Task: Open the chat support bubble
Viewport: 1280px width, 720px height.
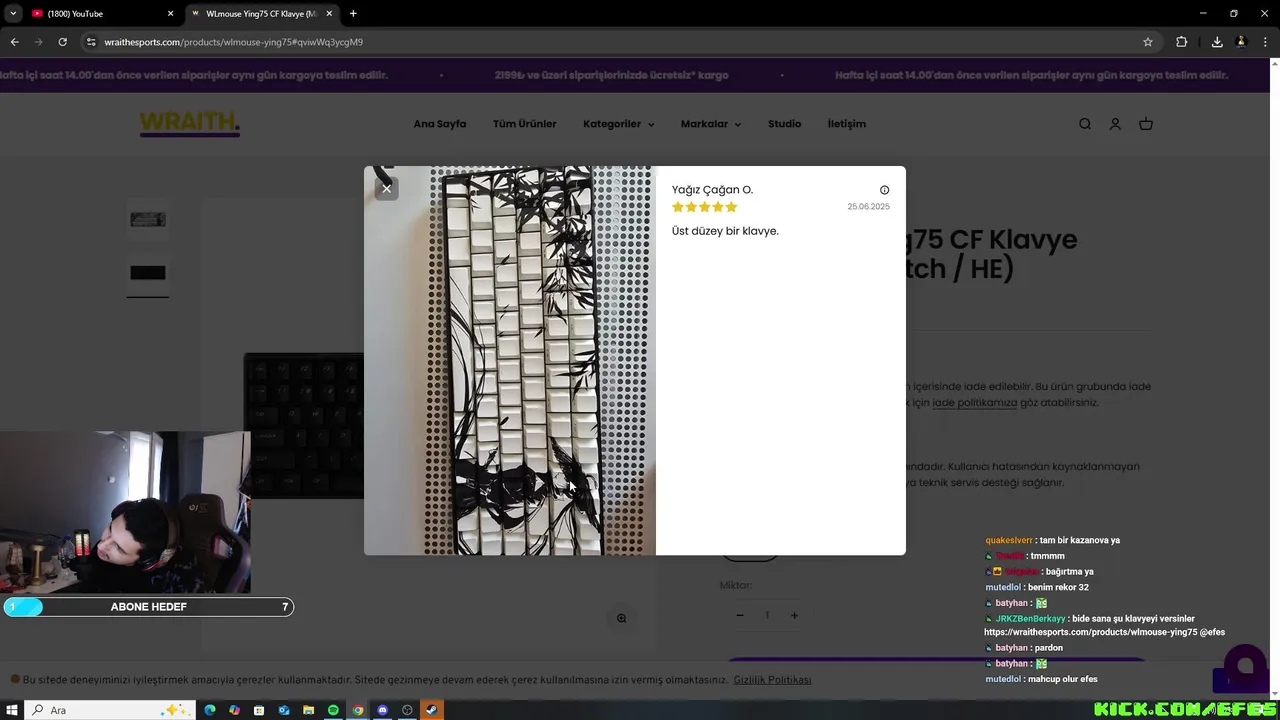Action: [1245, 666]
